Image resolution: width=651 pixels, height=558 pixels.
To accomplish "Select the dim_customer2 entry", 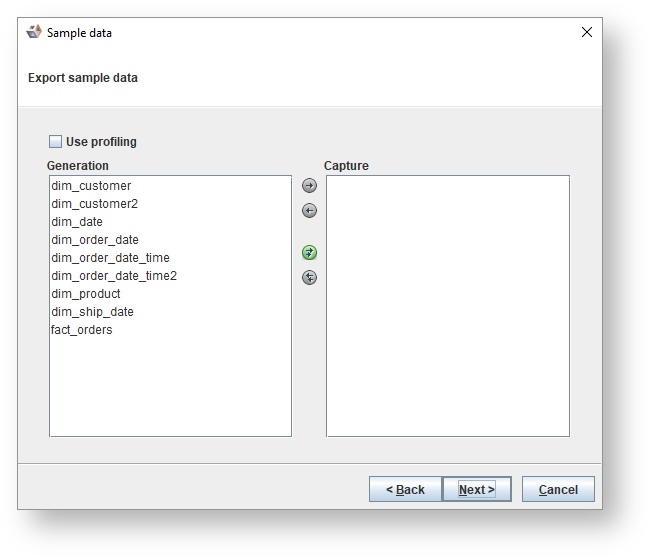I will tap(94, 204).
